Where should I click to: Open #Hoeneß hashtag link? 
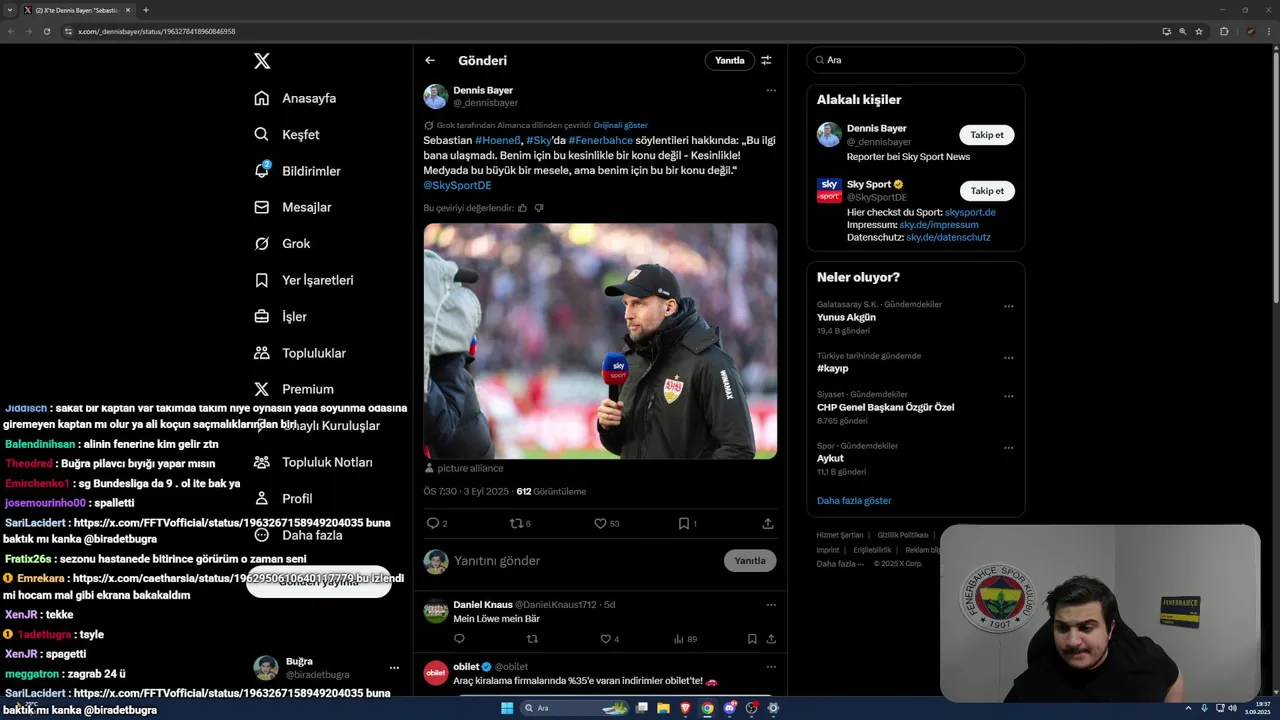498,140
